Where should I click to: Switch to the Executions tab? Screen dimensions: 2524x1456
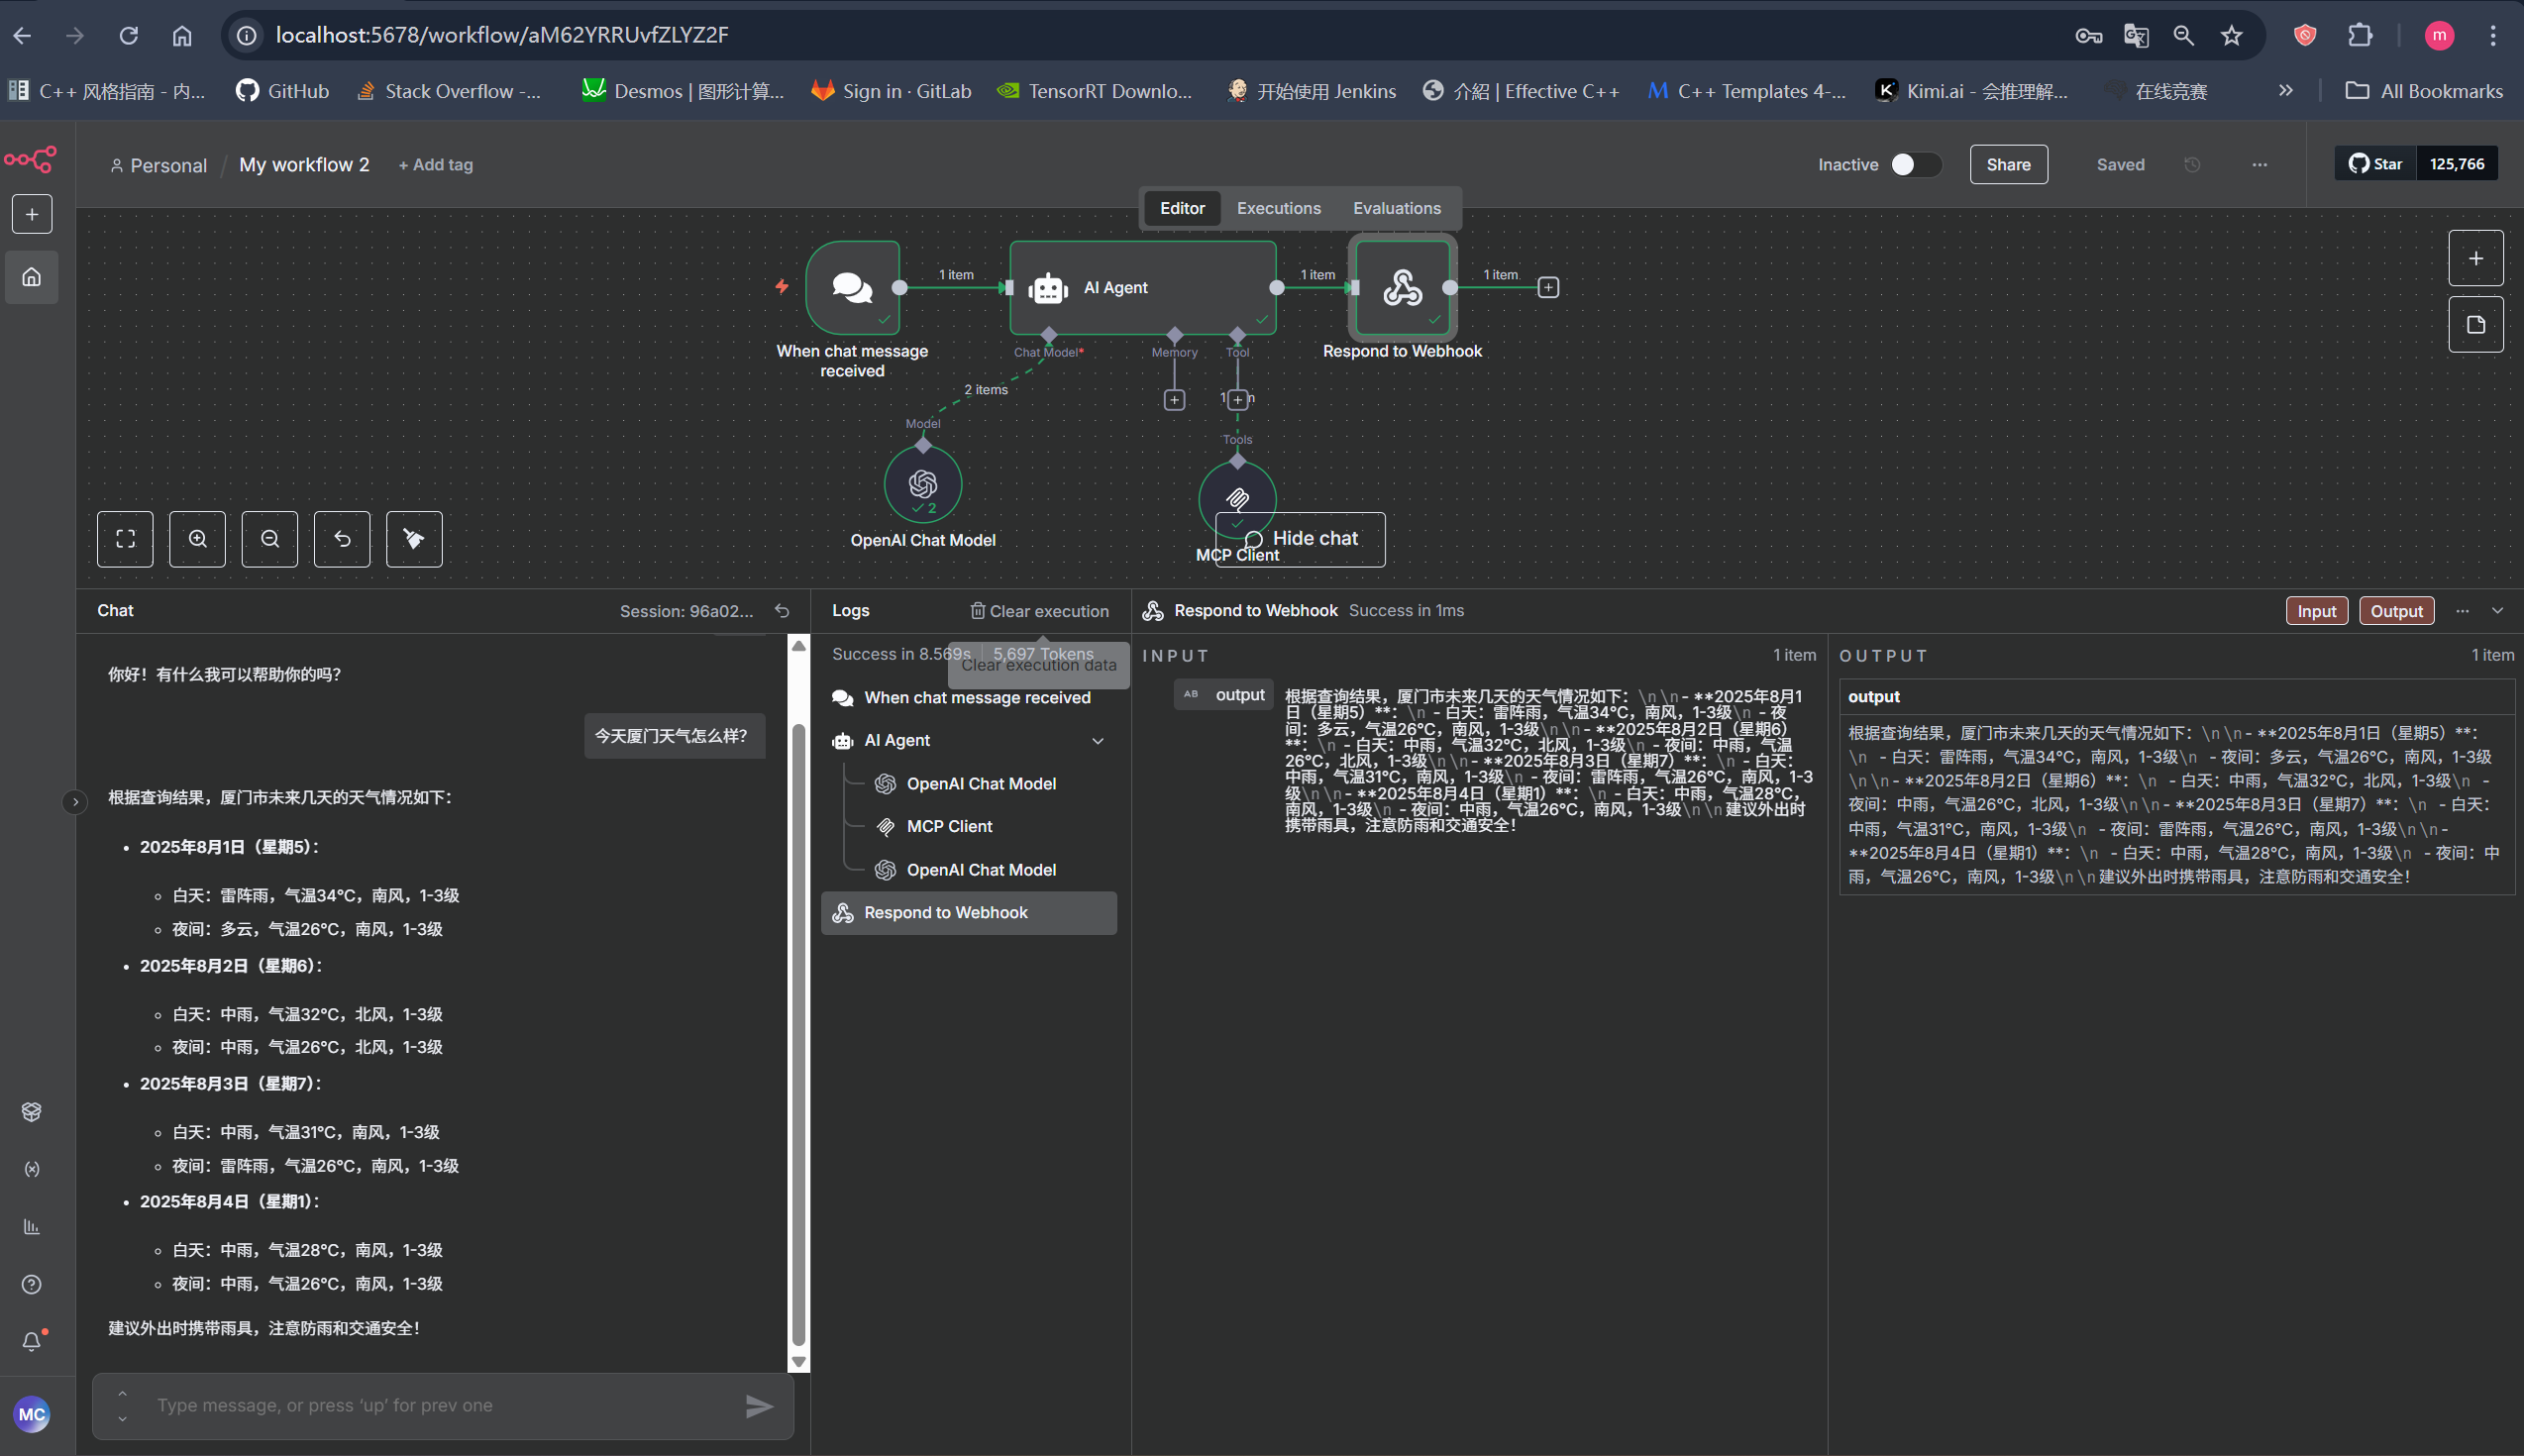(1278, 208)
